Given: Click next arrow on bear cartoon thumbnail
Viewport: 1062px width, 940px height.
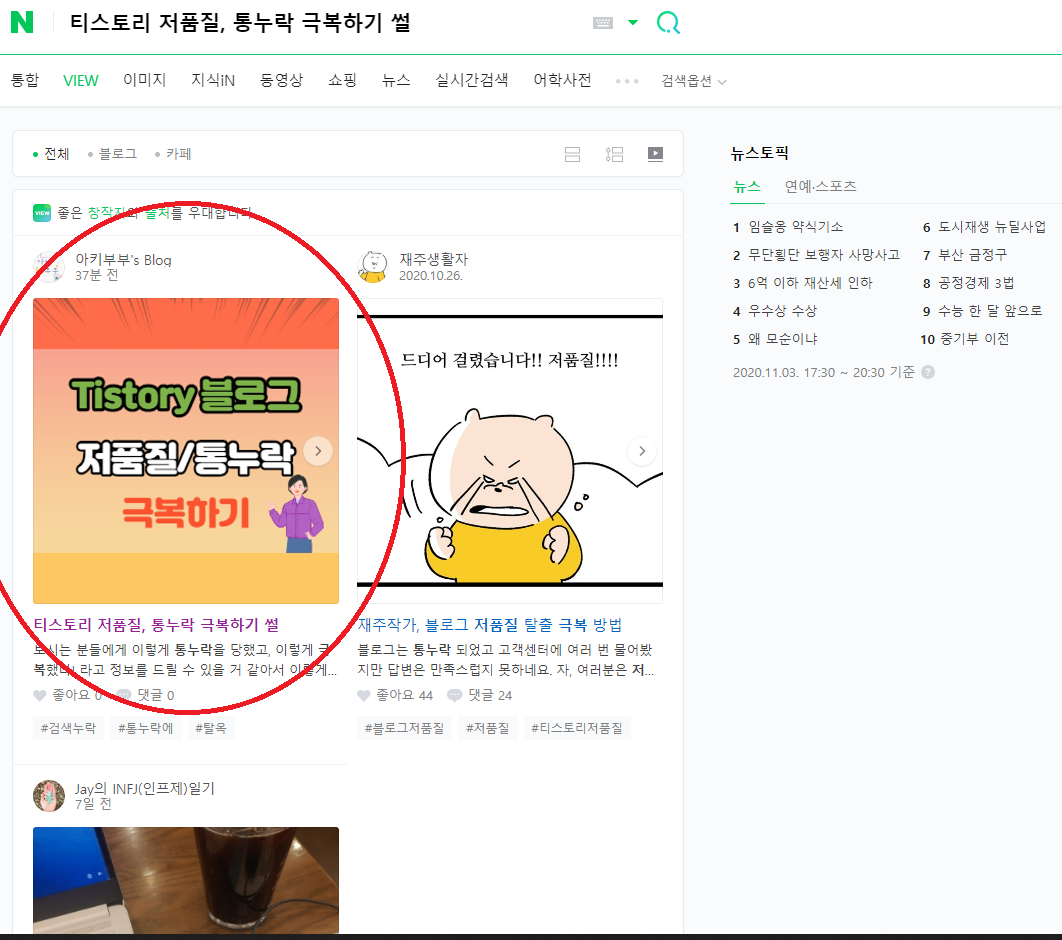Looking at the screenshot, I should click(x=642, y=451).
